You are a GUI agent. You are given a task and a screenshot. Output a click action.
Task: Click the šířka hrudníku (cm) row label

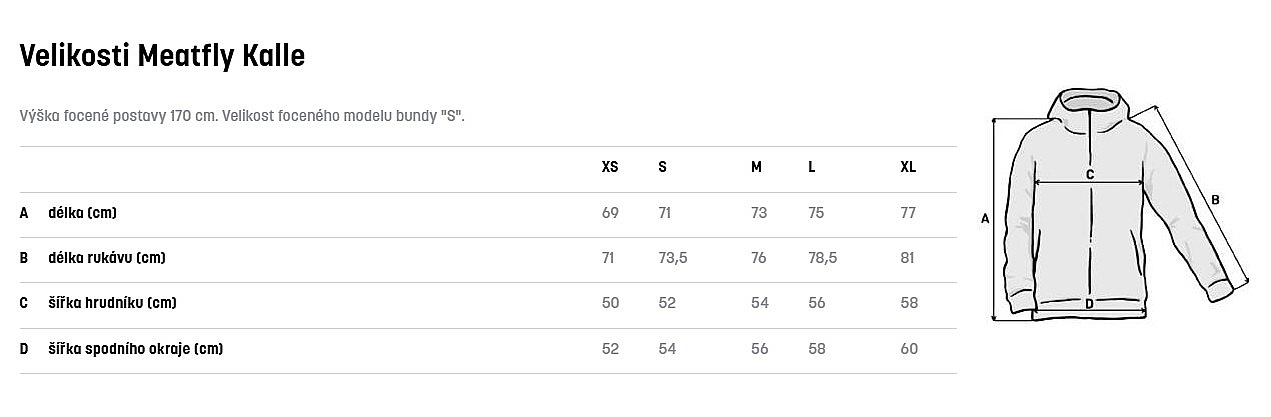click(x=112, y=303)
